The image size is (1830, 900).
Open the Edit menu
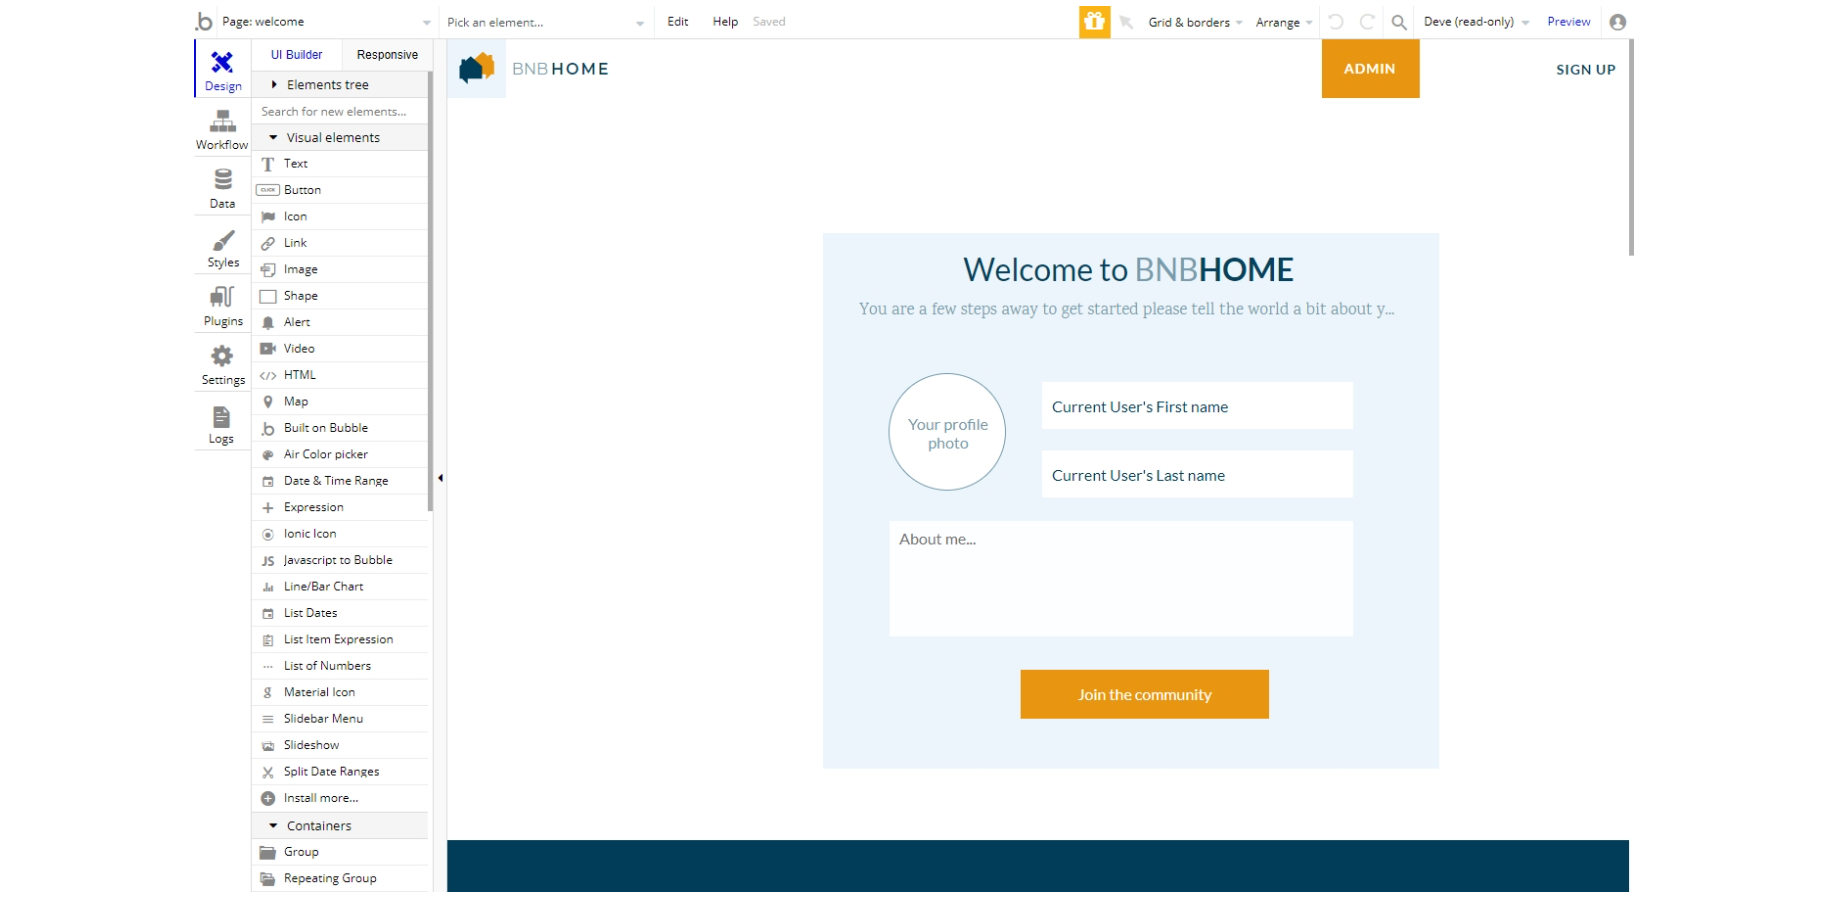click(x=678, y=22)
